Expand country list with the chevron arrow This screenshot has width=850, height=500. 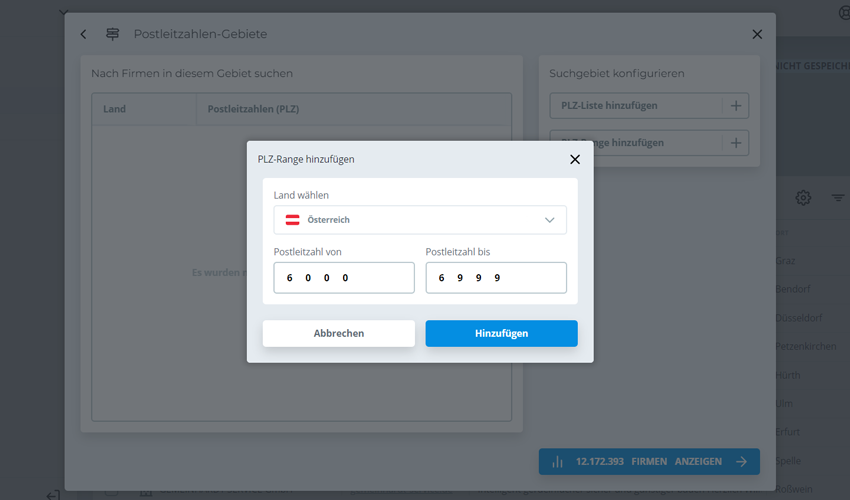[549, 220]
